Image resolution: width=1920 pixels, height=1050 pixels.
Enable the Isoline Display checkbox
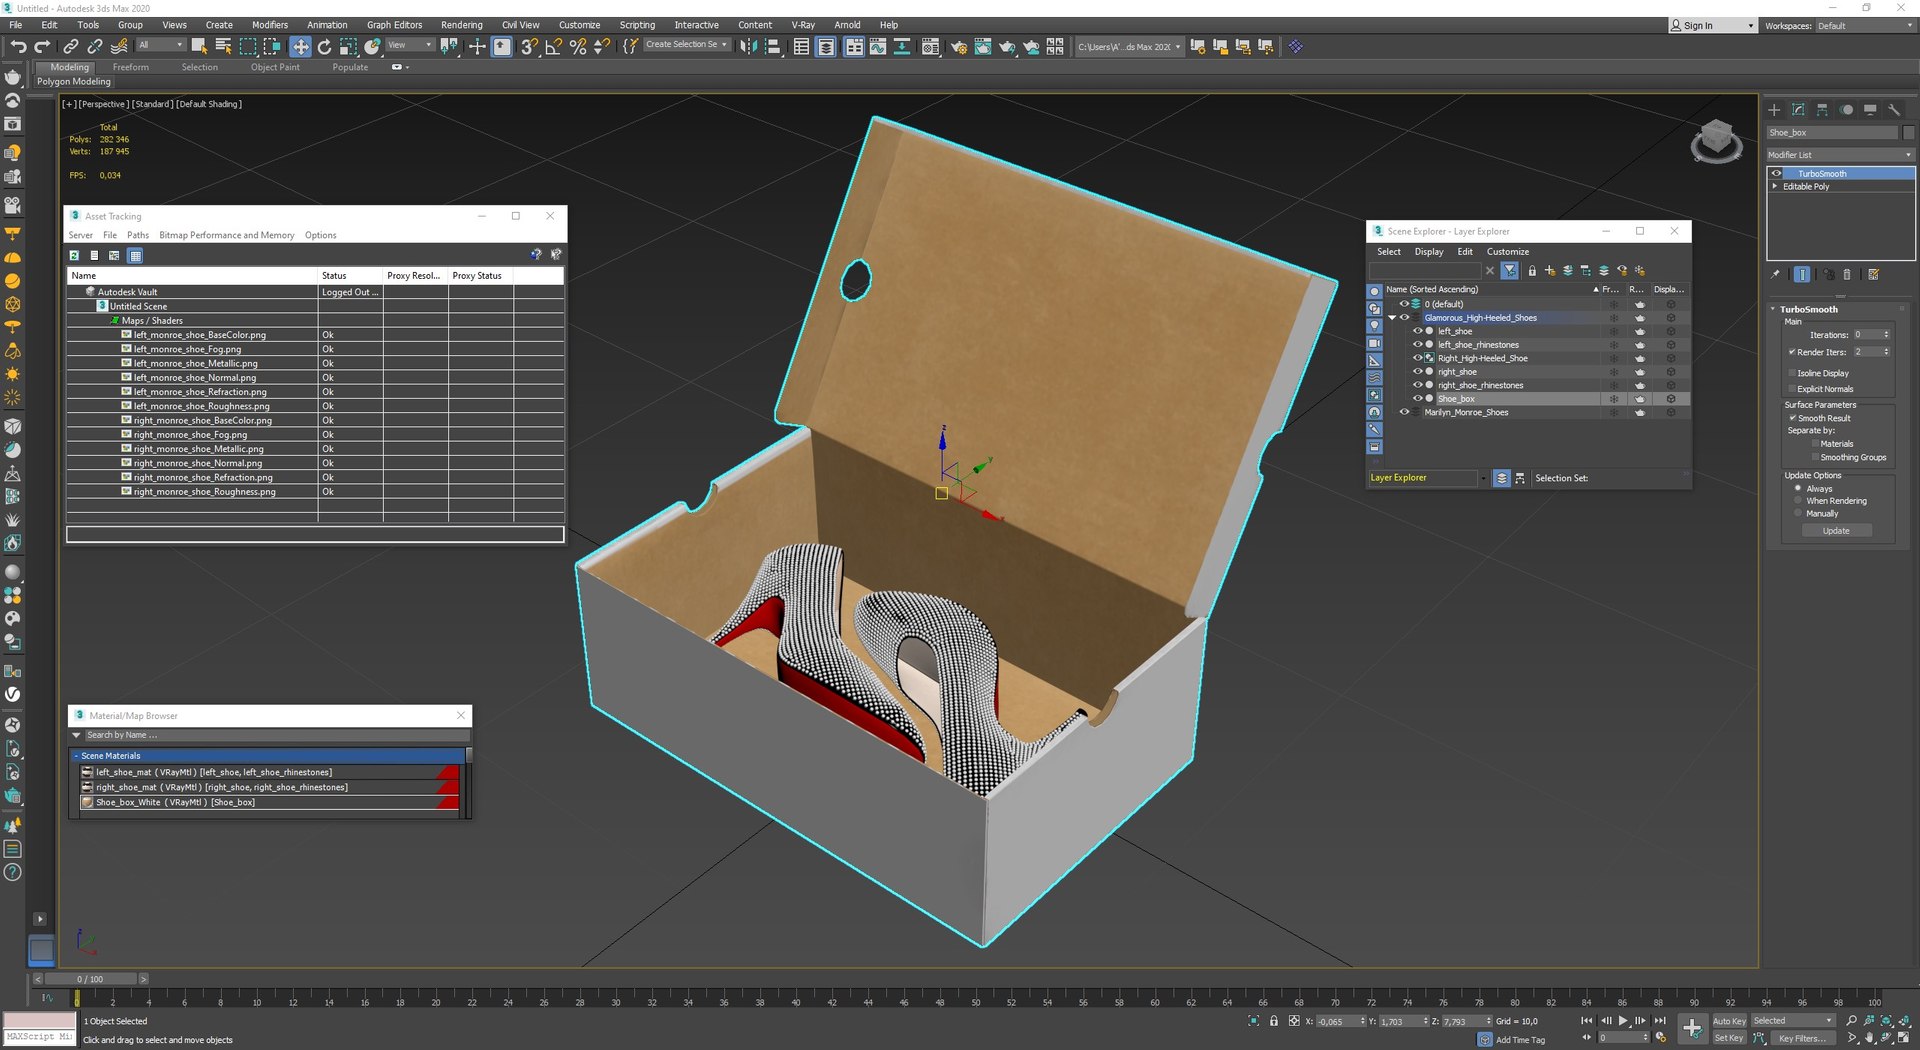click(1792, 373)
